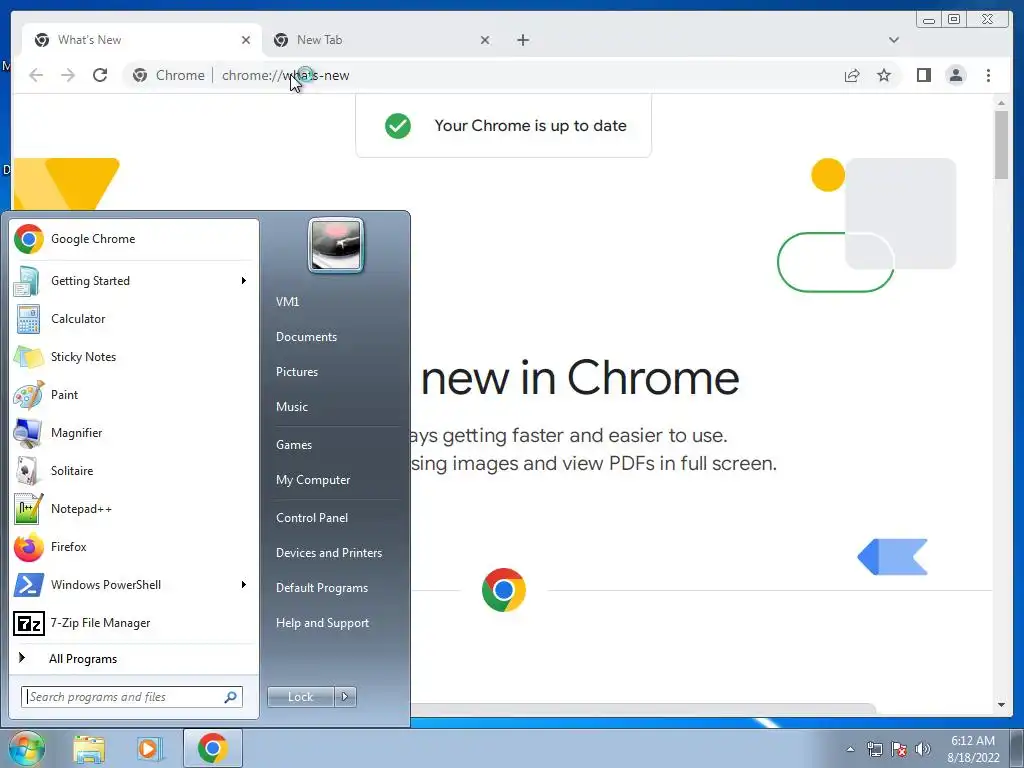Open the File Explorer taskbar icon
Image resolution: width=1024 pixels, height=768 pixels.
click(x=89, y=748)
